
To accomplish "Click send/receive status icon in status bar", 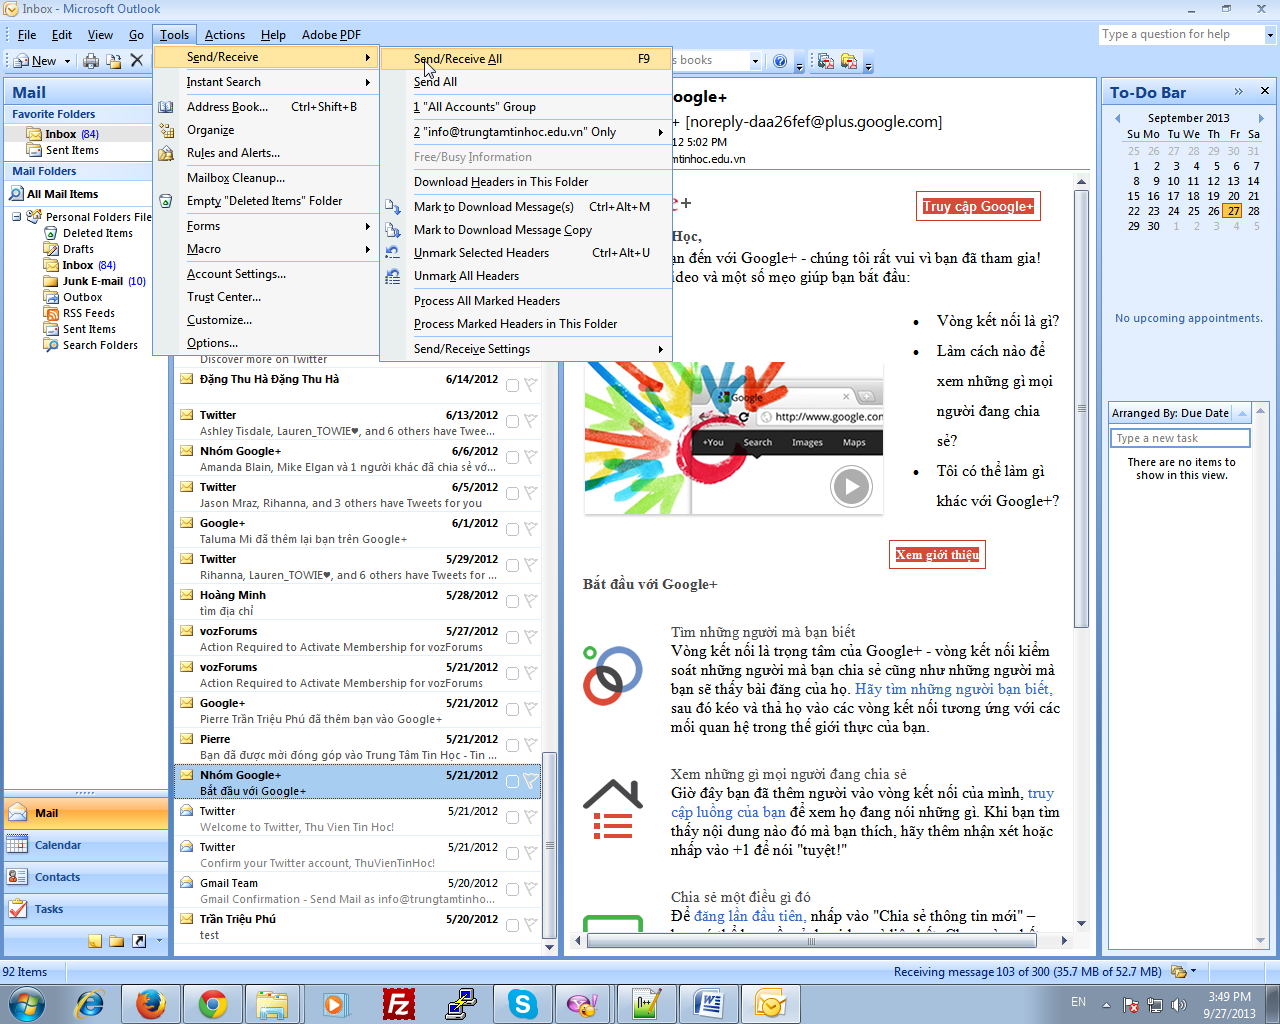I will [1178, 971].
